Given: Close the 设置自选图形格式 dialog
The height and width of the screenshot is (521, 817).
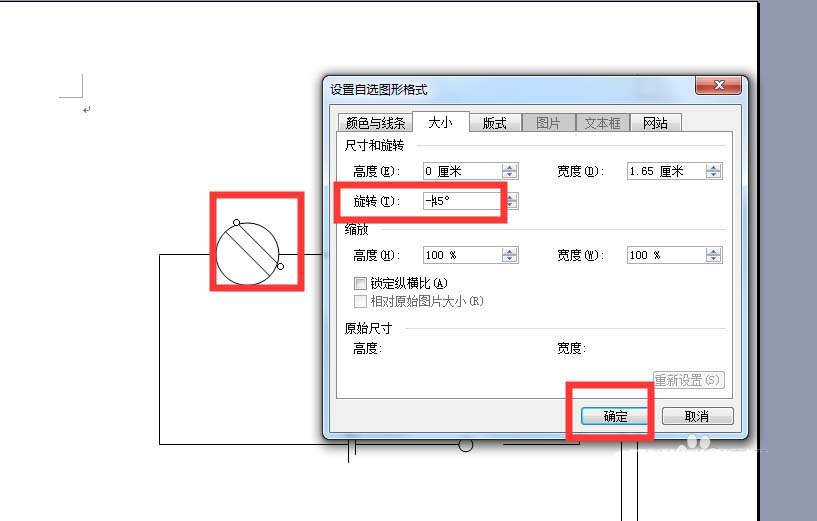Looking at the screenshot, I should coord(719,85).
